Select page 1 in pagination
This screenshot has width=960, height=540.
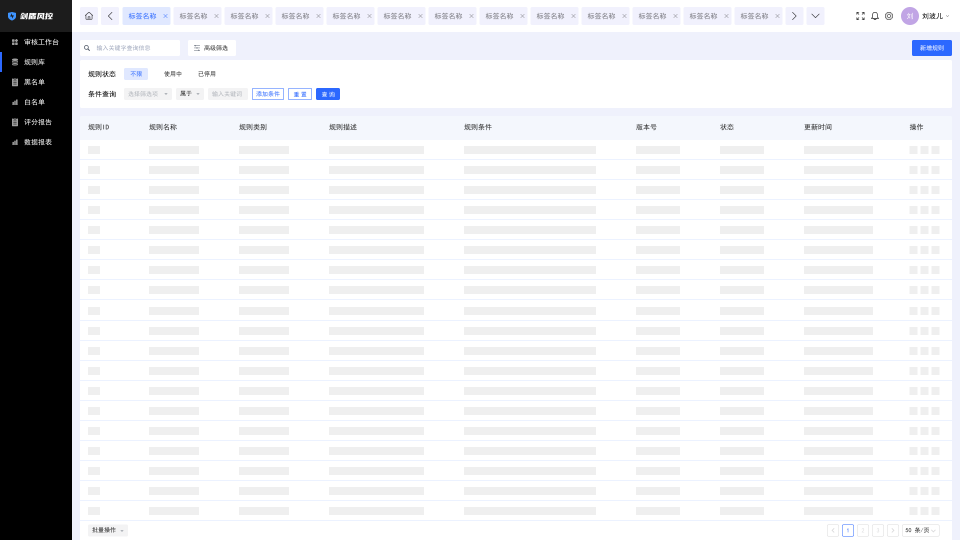[848, 530]
